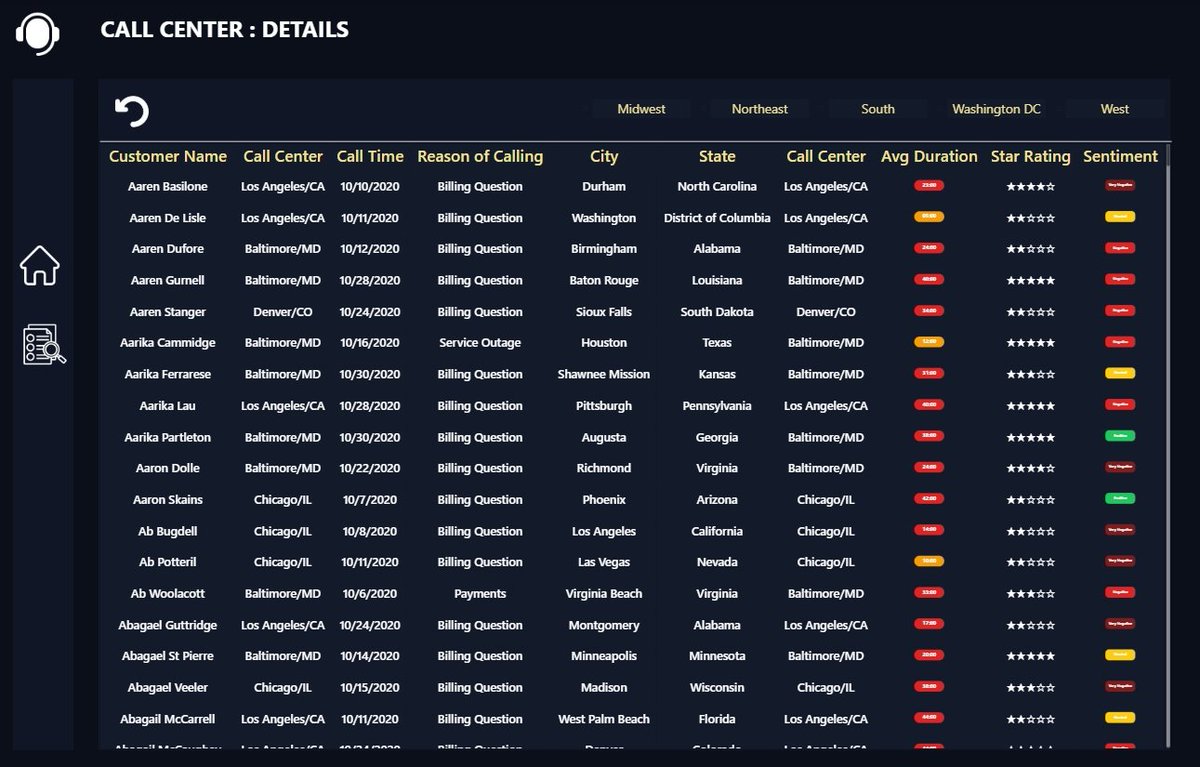This screenshot has width=1200, height=767.
Task: Sort by Customer Name column header
Action: (x=168, y=157)
